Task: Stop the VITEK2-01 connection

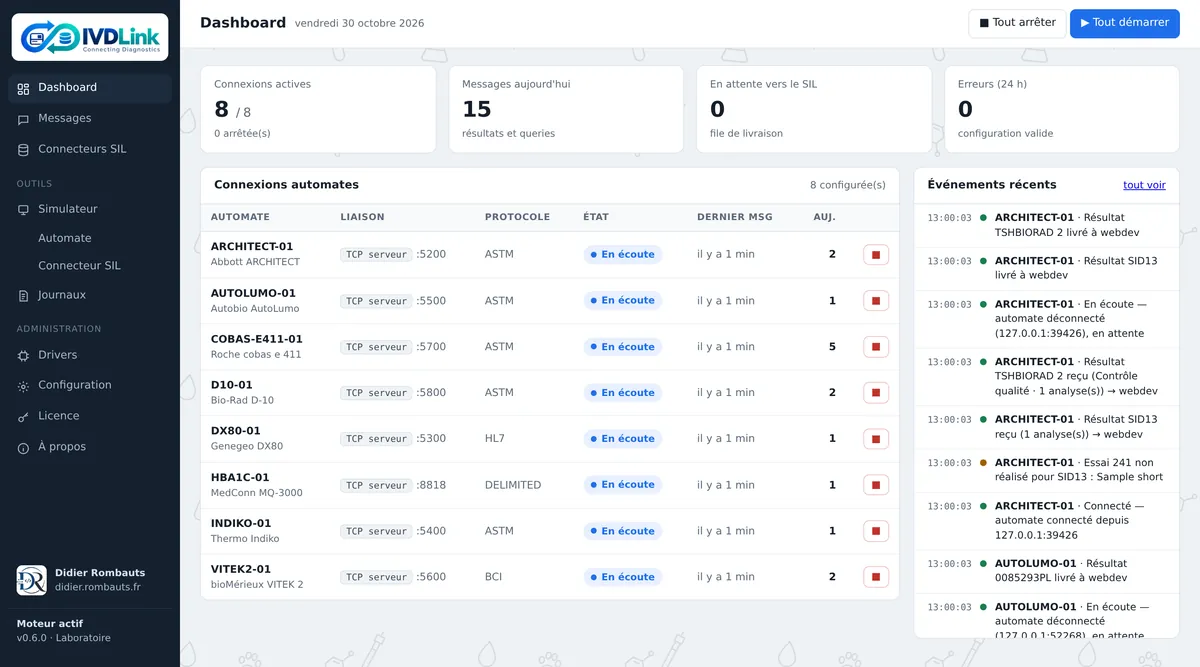Action: (876, 577)
